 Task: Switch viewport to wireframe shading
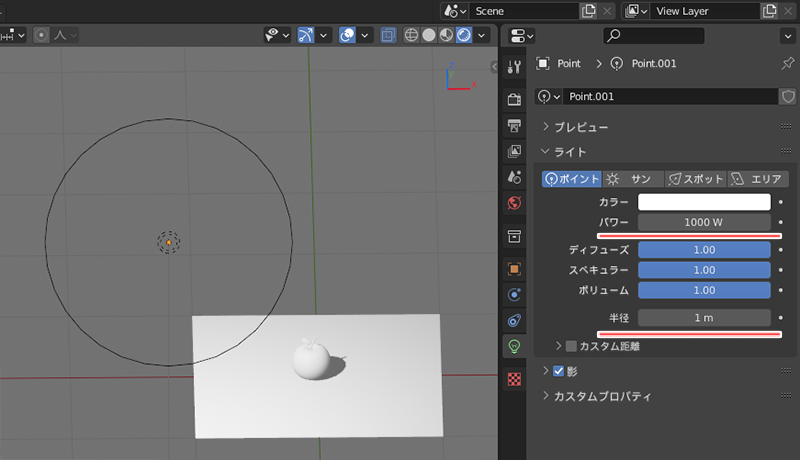click(412, 35)
